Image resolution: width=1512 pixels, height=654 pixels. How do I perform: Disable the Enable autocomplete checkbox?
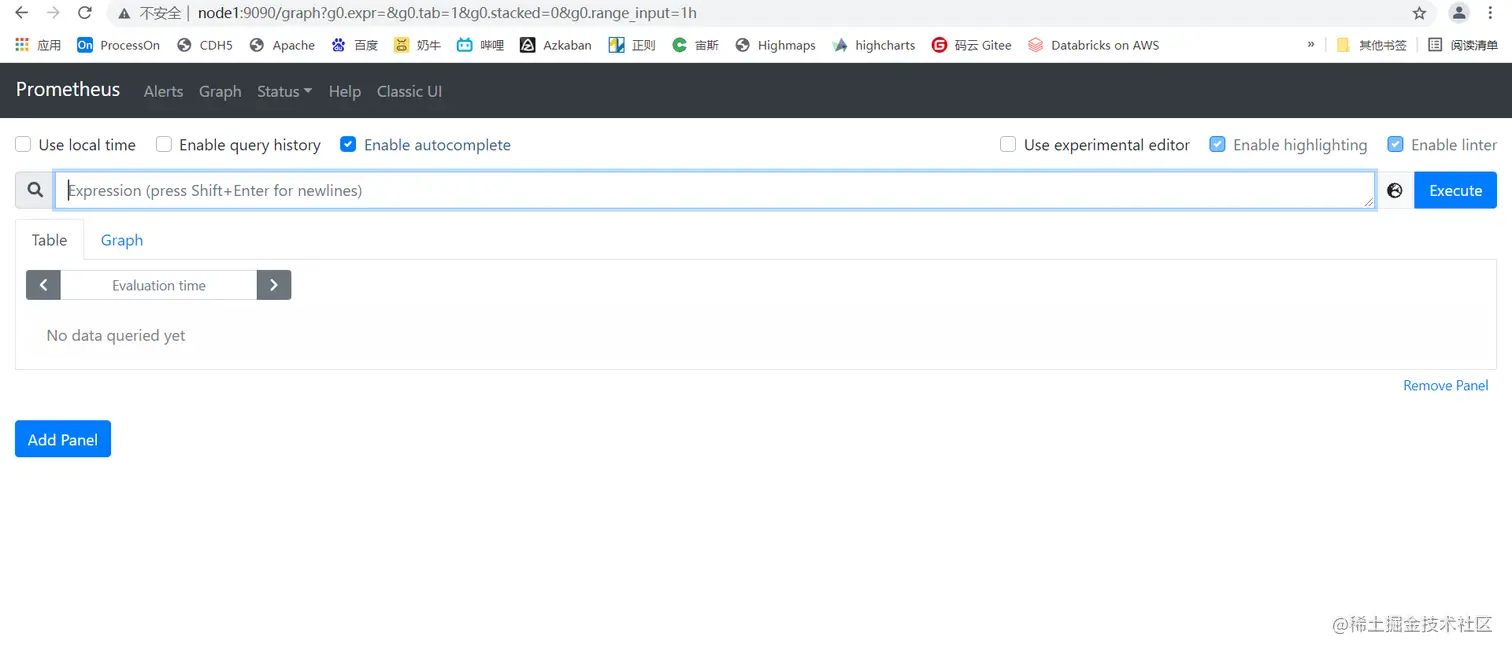(348, 145)
